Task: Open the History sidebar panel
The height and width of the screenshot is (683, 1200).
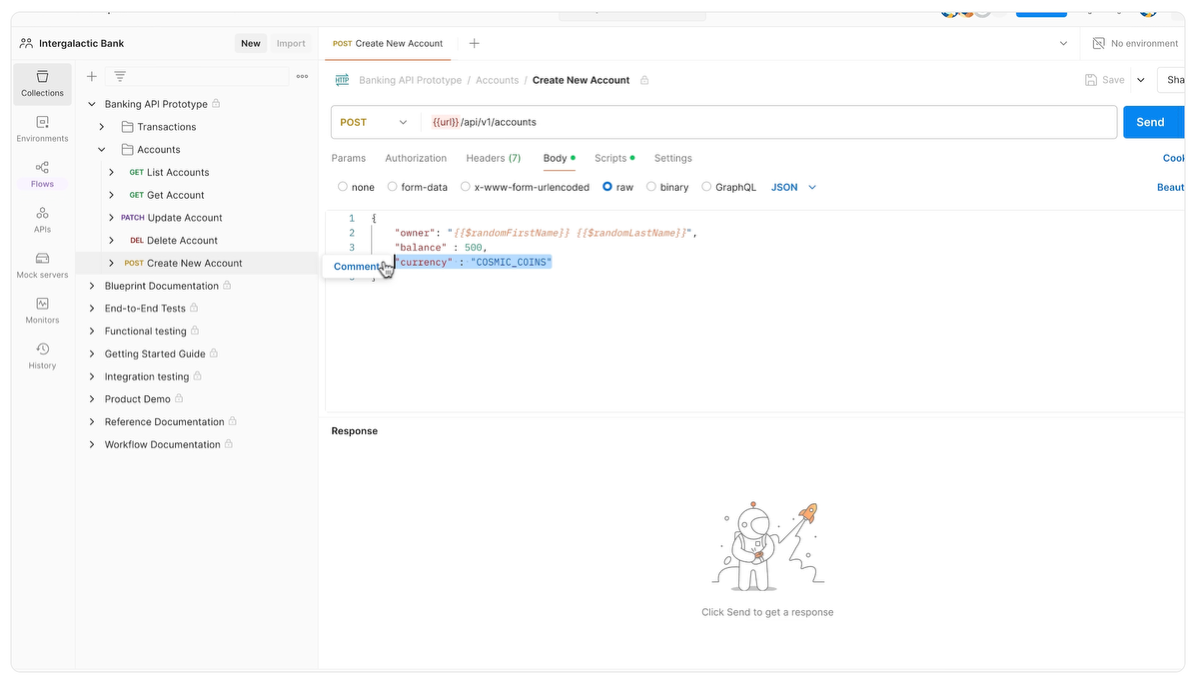Action: (x=42, y=356)
